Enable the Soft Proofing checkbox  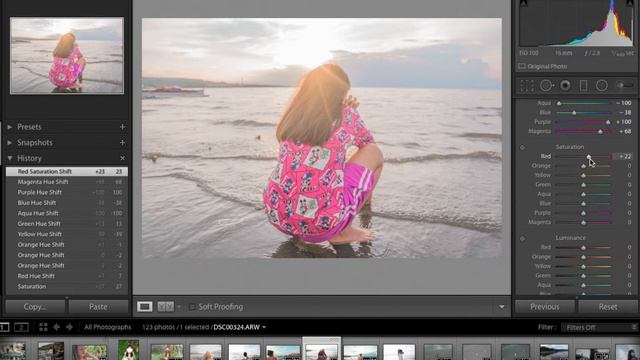[x=192, y=307]
